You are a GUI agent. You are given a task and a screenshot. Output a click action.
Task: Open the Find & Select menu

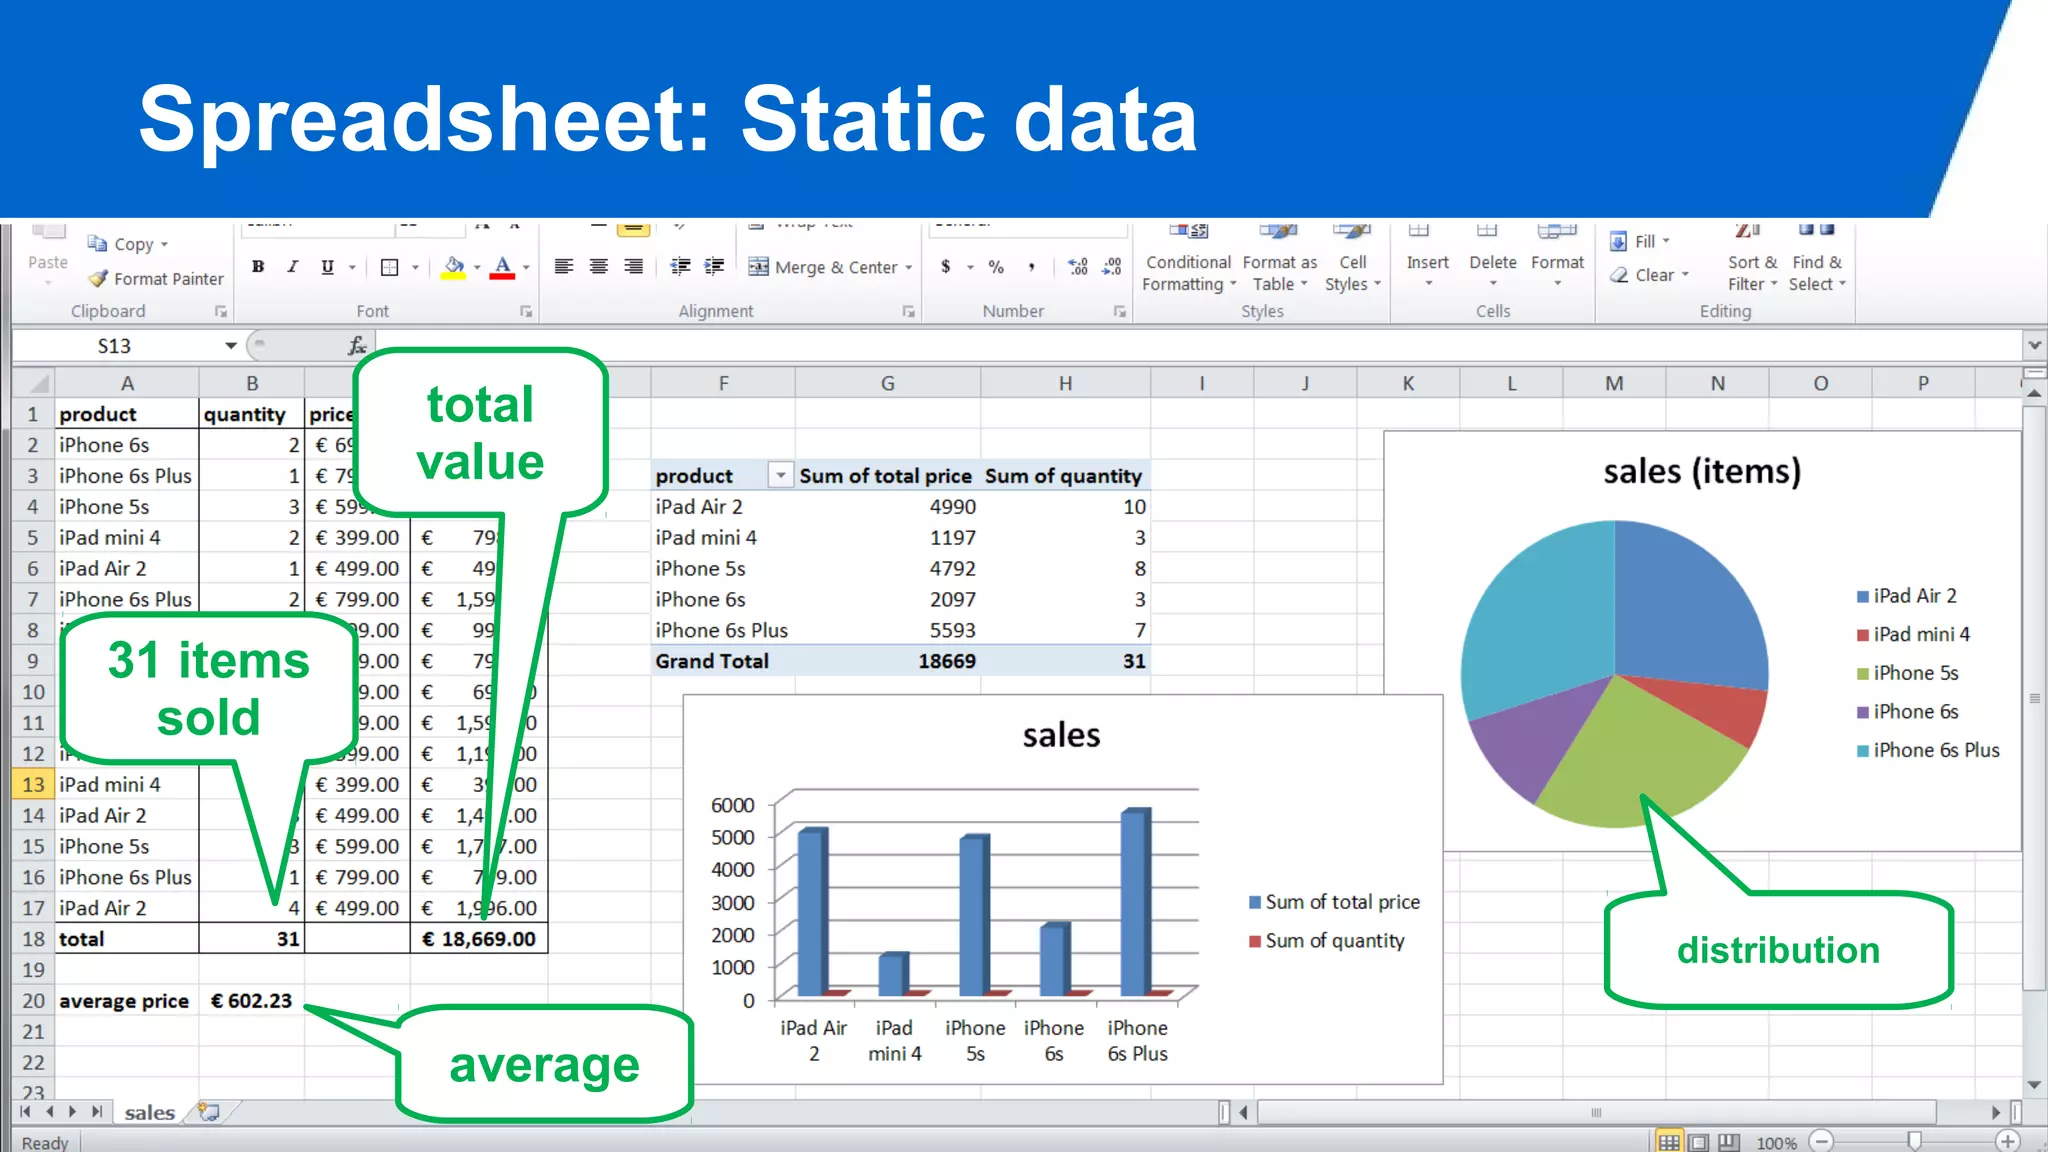coord(1817,258)
